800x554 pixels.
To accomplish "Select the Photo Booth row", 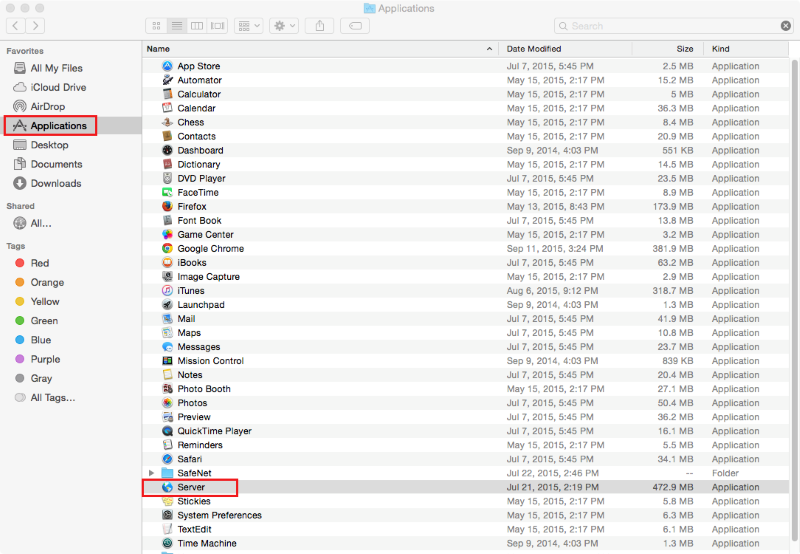I will click(x=465, y=389).
